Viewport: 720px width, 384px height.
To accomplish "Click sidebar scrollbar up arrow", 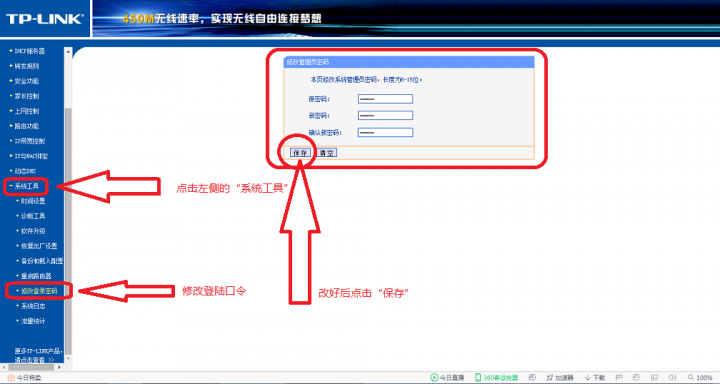I will (68, 51).
